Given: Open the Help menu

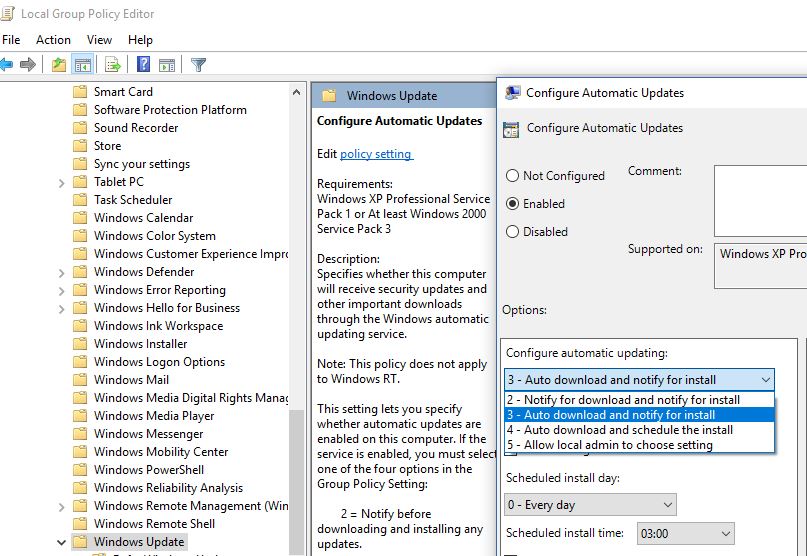Looking at the screenshot, I should coord(140,40).
